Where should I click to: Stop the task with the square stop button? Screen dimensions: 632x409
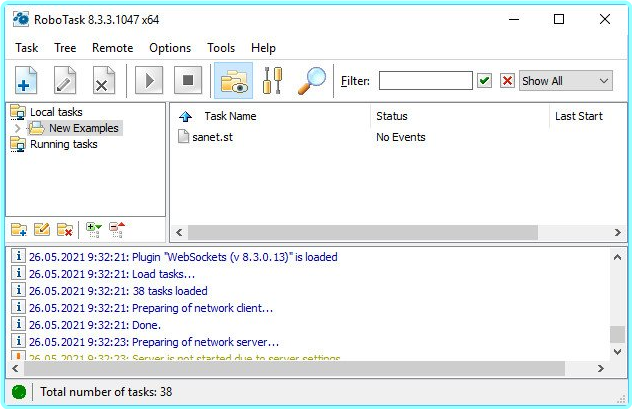[x=187, y=81]
